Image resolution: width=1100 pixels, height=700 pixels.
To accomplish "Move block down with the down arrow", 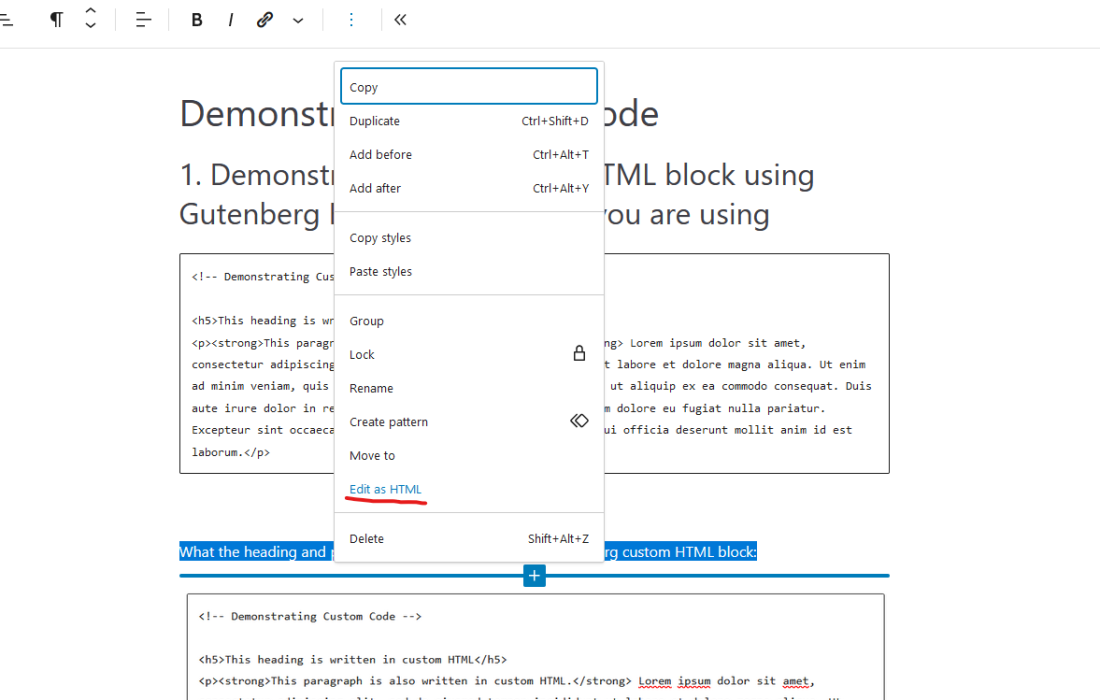I will [90, 25].
